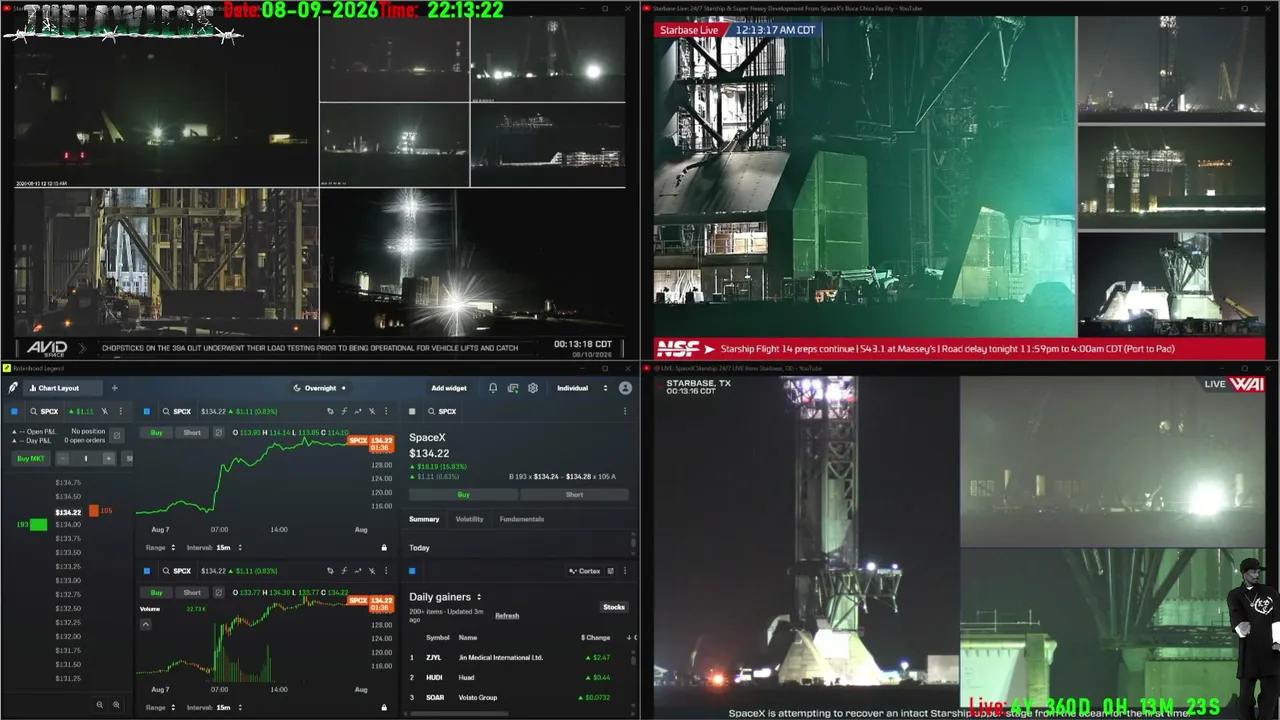Viewport: 1280px width, 720px height.
Task: Open the account profile avatar icon
Action: [625, 388]
